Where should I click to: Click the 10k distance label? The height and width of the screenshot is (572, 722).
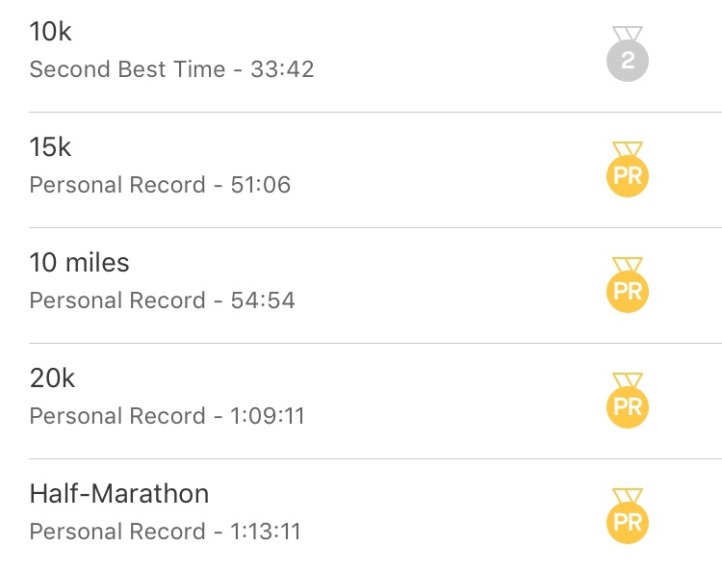[x=51, y=32]
